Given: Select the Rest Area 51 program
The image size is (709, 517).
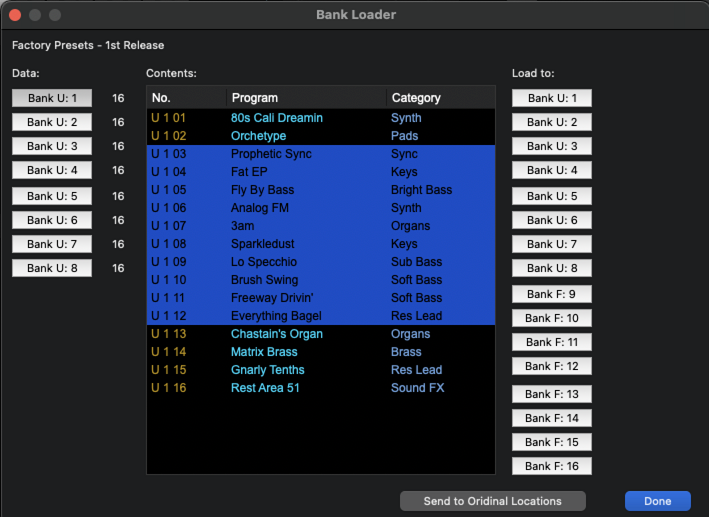Looking at the screenshot, I should (x=265, y=388).
